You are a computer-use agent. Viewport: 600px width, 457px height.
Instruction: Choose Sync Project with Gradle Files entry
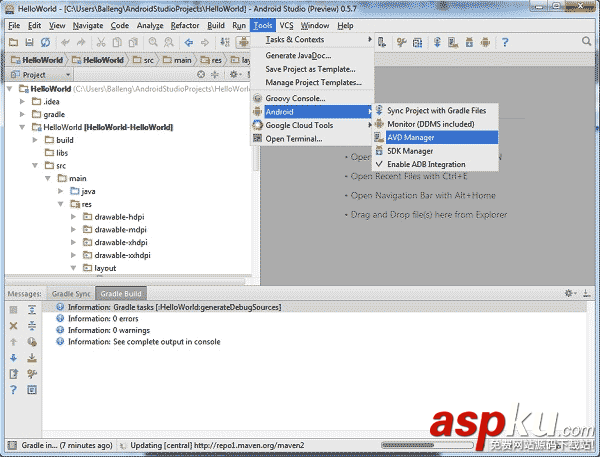click(x=436, y=111)
